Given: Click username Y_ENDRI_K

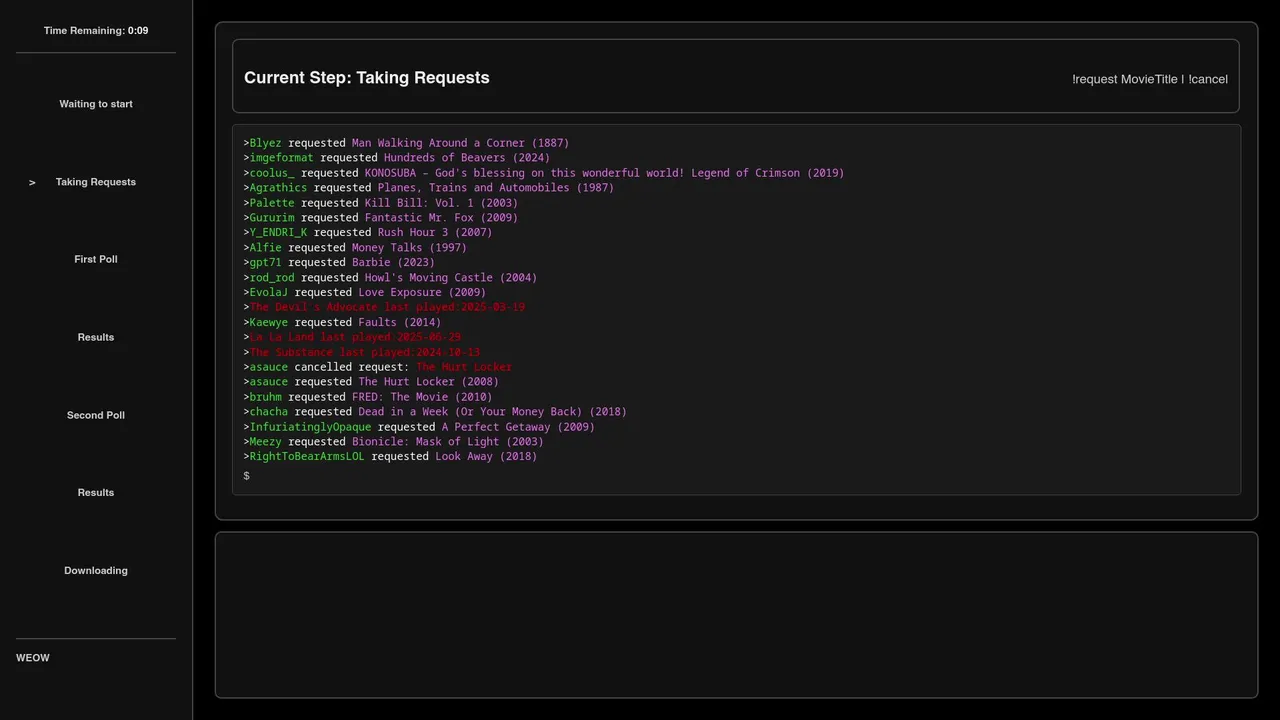Looking at the screenshot, I should pyautogui.click(x=279, y=233).
